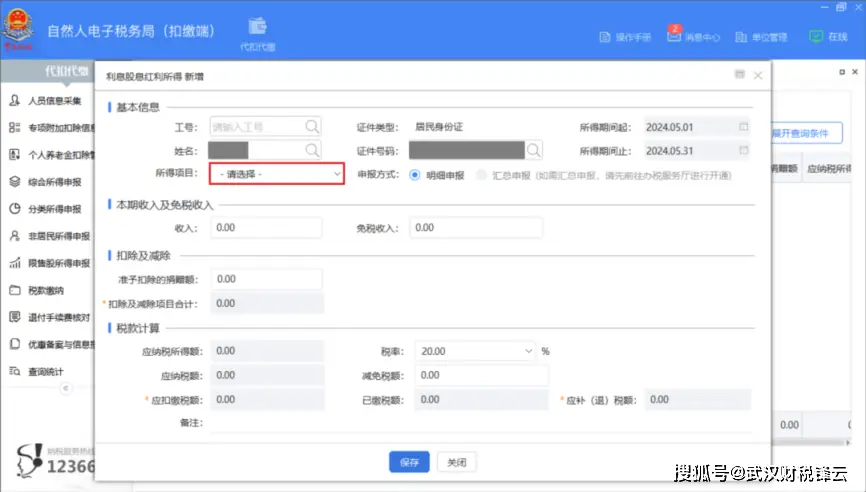Open calendar icon for 所得期间起
This screenshot has width=866, height=492.
743,127
